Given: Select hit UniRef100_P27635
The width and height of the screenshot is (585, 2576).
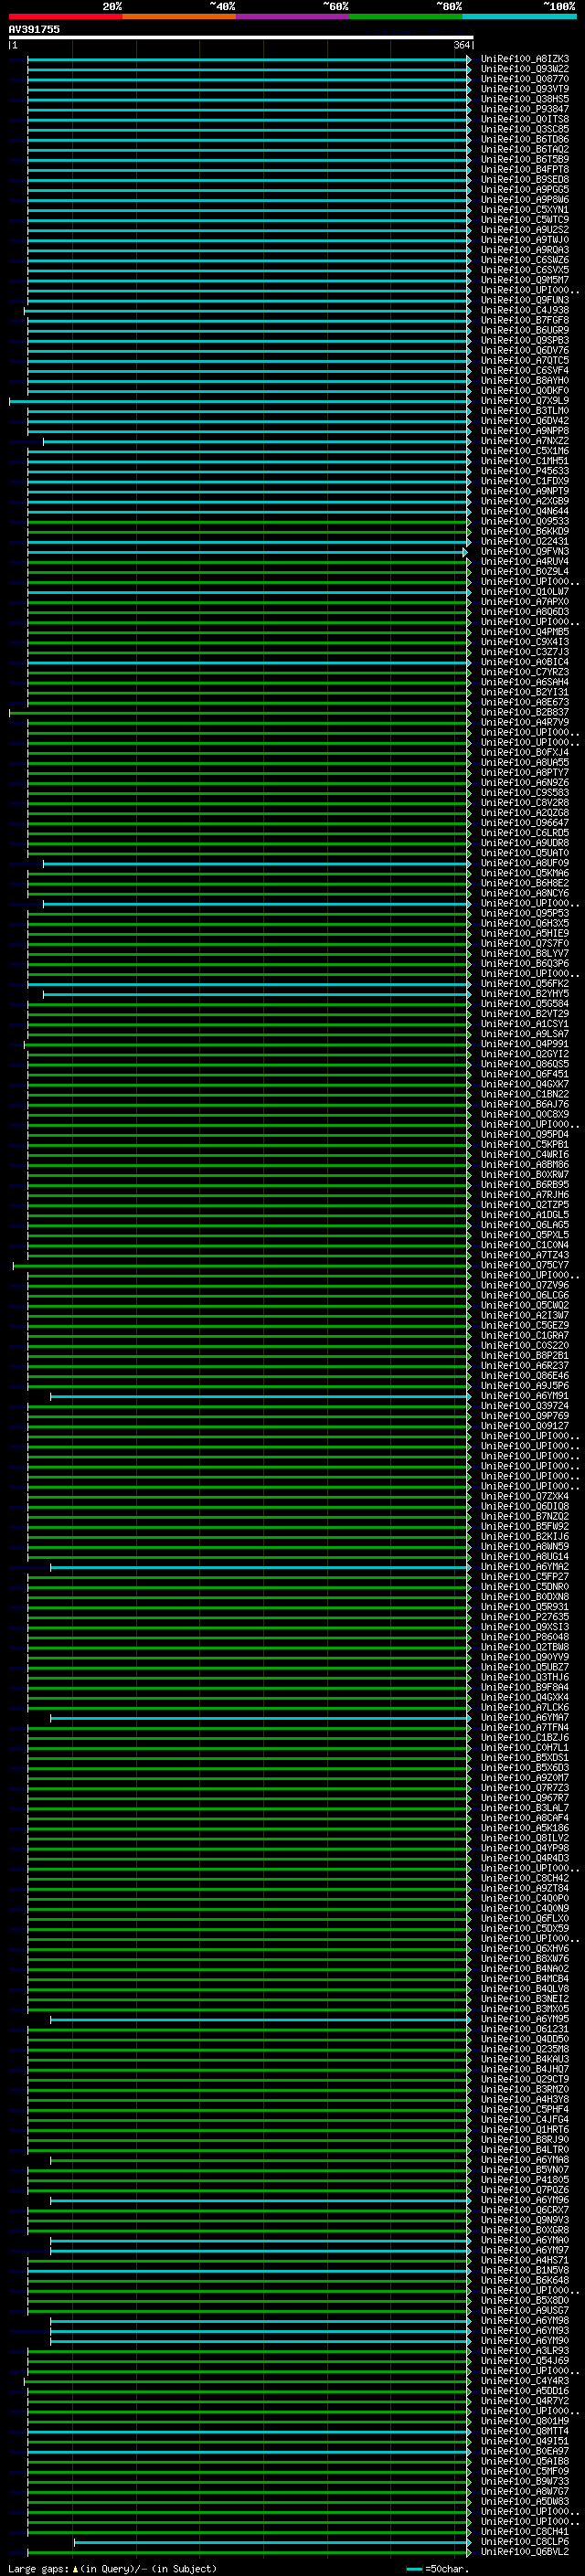Looking at the screenshot, I should pyautogui.click(x=525, y=1618).
